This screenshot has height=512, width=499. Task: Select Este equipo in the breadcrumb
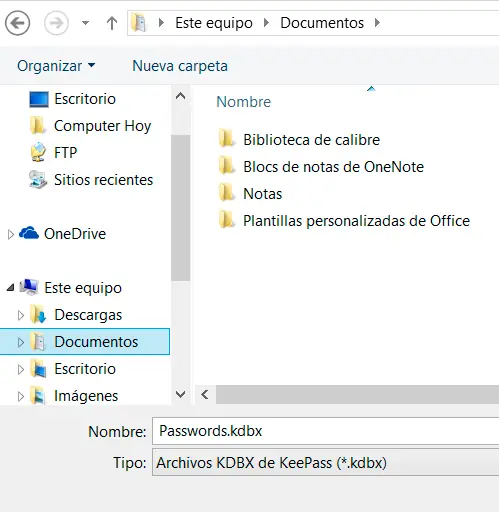pyautogui.click(x=214, y=23)
